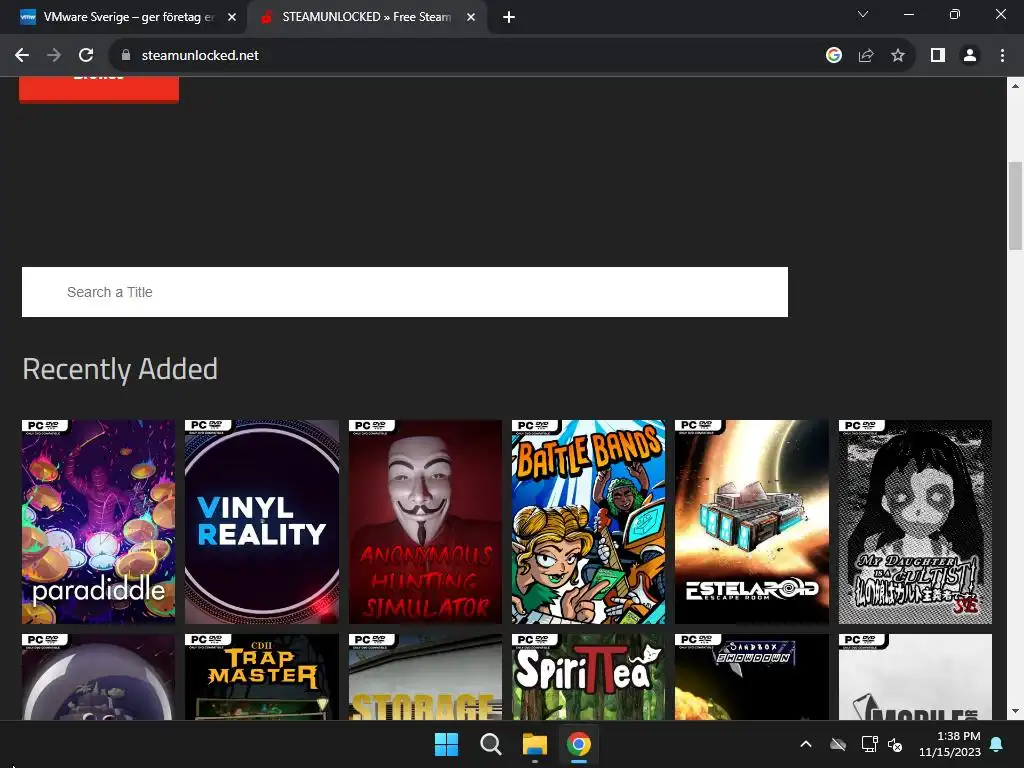Open the Storage game cover
The image size is (1024, 768).
coord(425,677)
